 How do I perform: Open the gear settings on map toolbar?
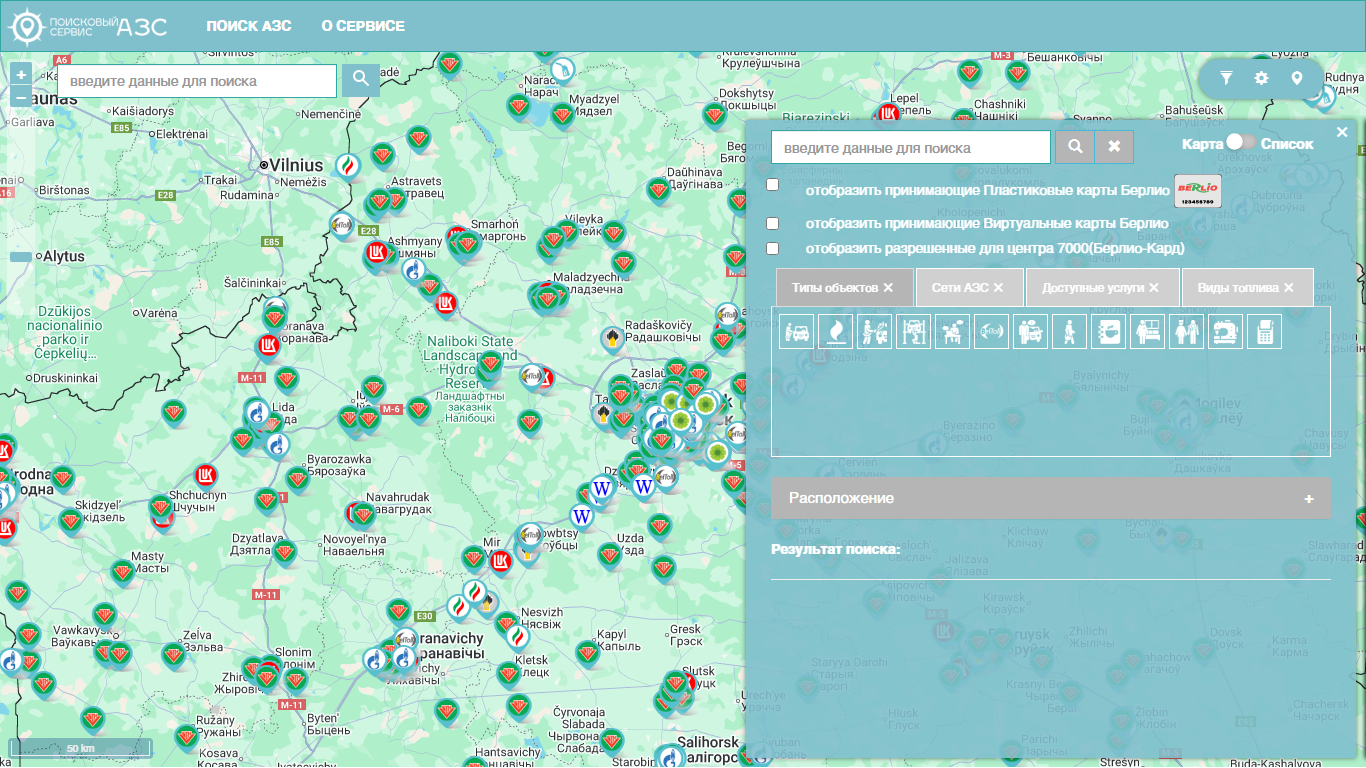coord(1261,78)
